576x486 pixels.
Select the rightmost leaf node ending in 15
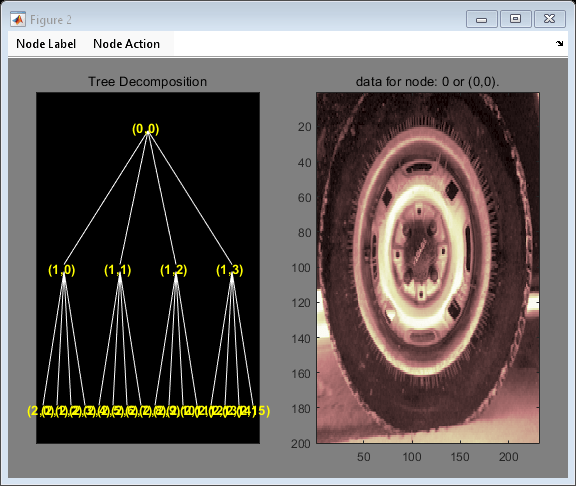pyautogui.click(x=259, y=411)
